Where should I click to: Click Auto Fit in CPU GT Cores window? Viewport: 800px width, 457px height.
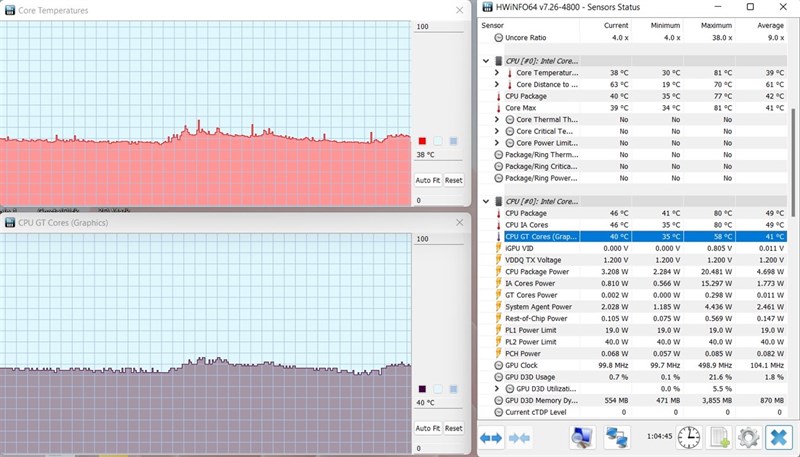point(428,428)
